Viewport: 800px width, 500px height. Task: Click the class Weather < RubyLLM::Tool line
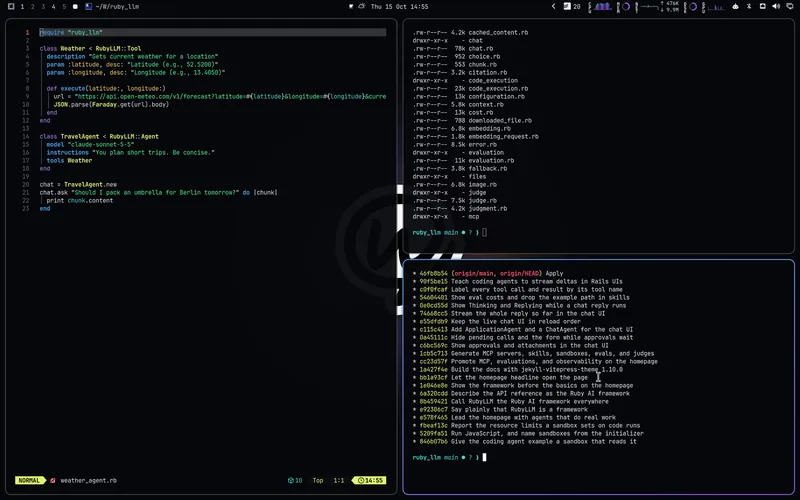(90, 48)
